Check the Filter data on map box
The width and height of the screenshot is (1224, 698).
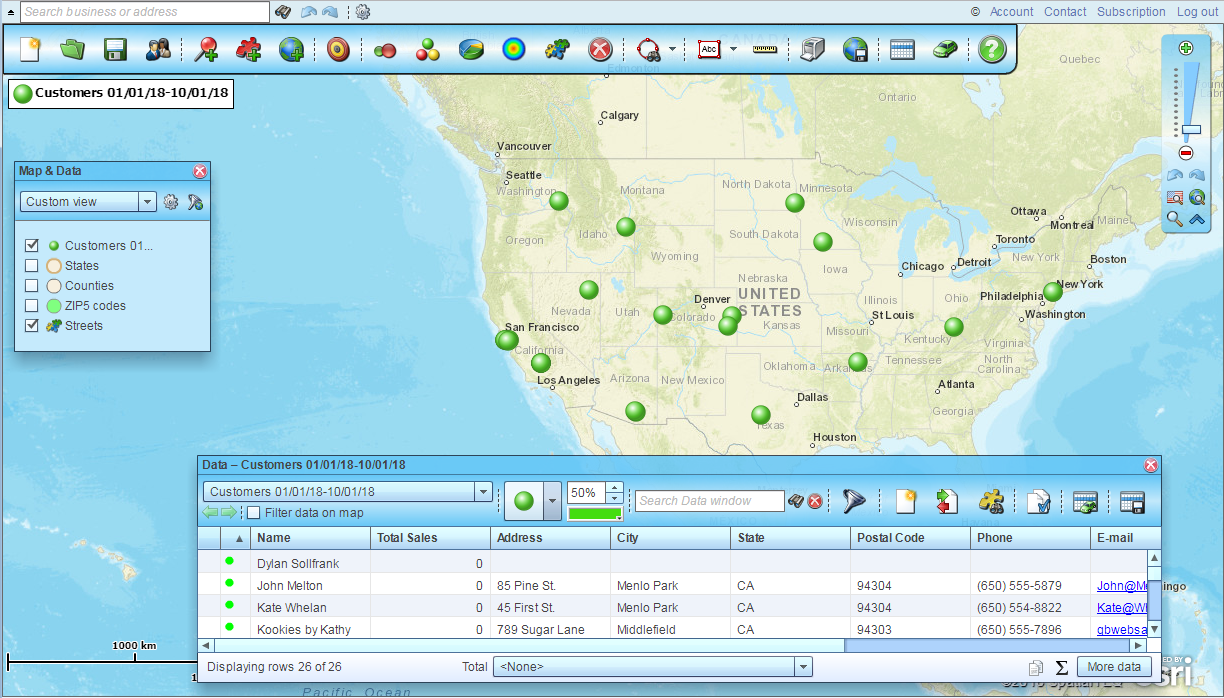(254, 513)
